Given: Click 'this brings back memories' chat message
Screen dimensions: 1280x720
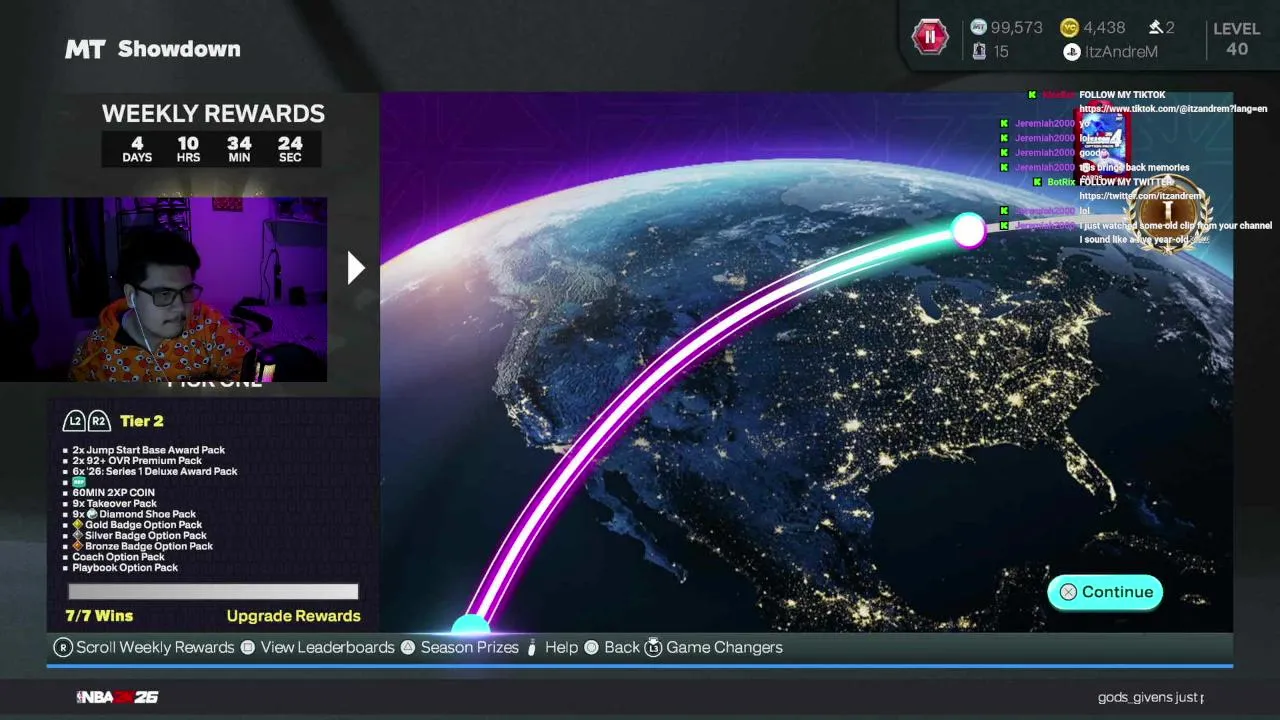Looking at the screenshot, I should point(1135,167).
